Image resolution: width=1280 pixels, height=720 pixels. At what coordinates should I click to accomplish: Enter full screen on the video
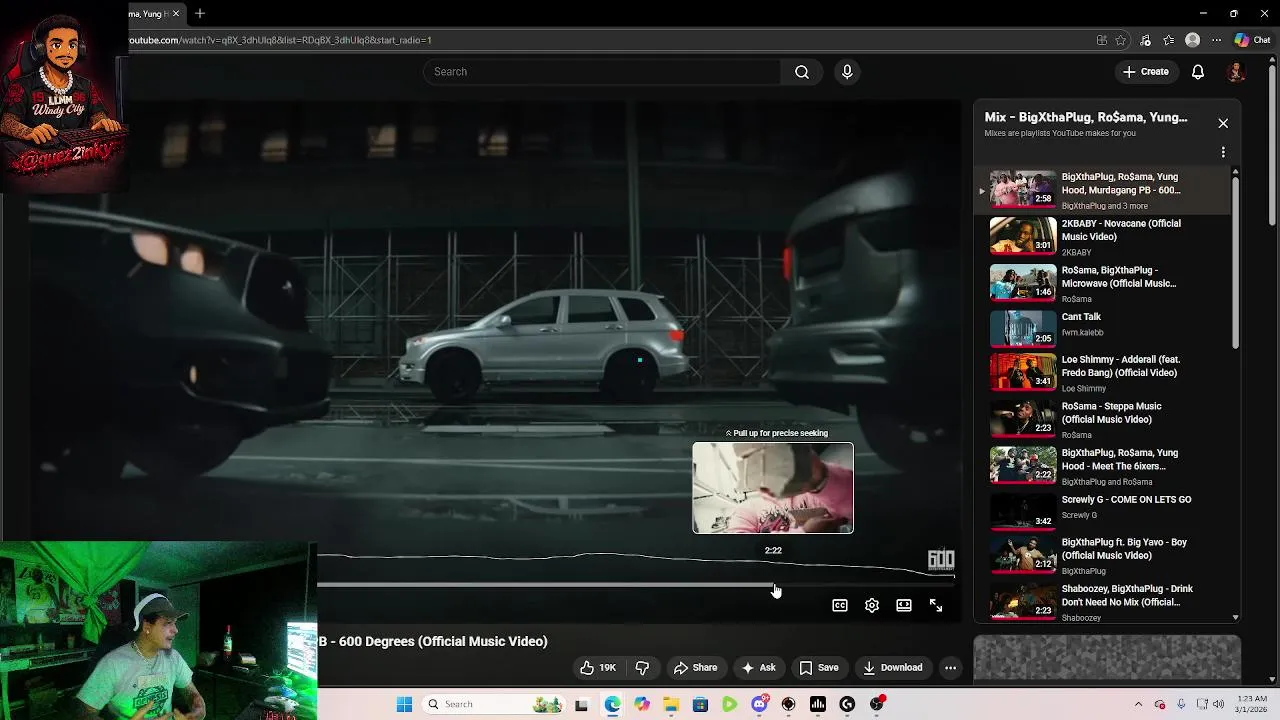click(936, 605)
